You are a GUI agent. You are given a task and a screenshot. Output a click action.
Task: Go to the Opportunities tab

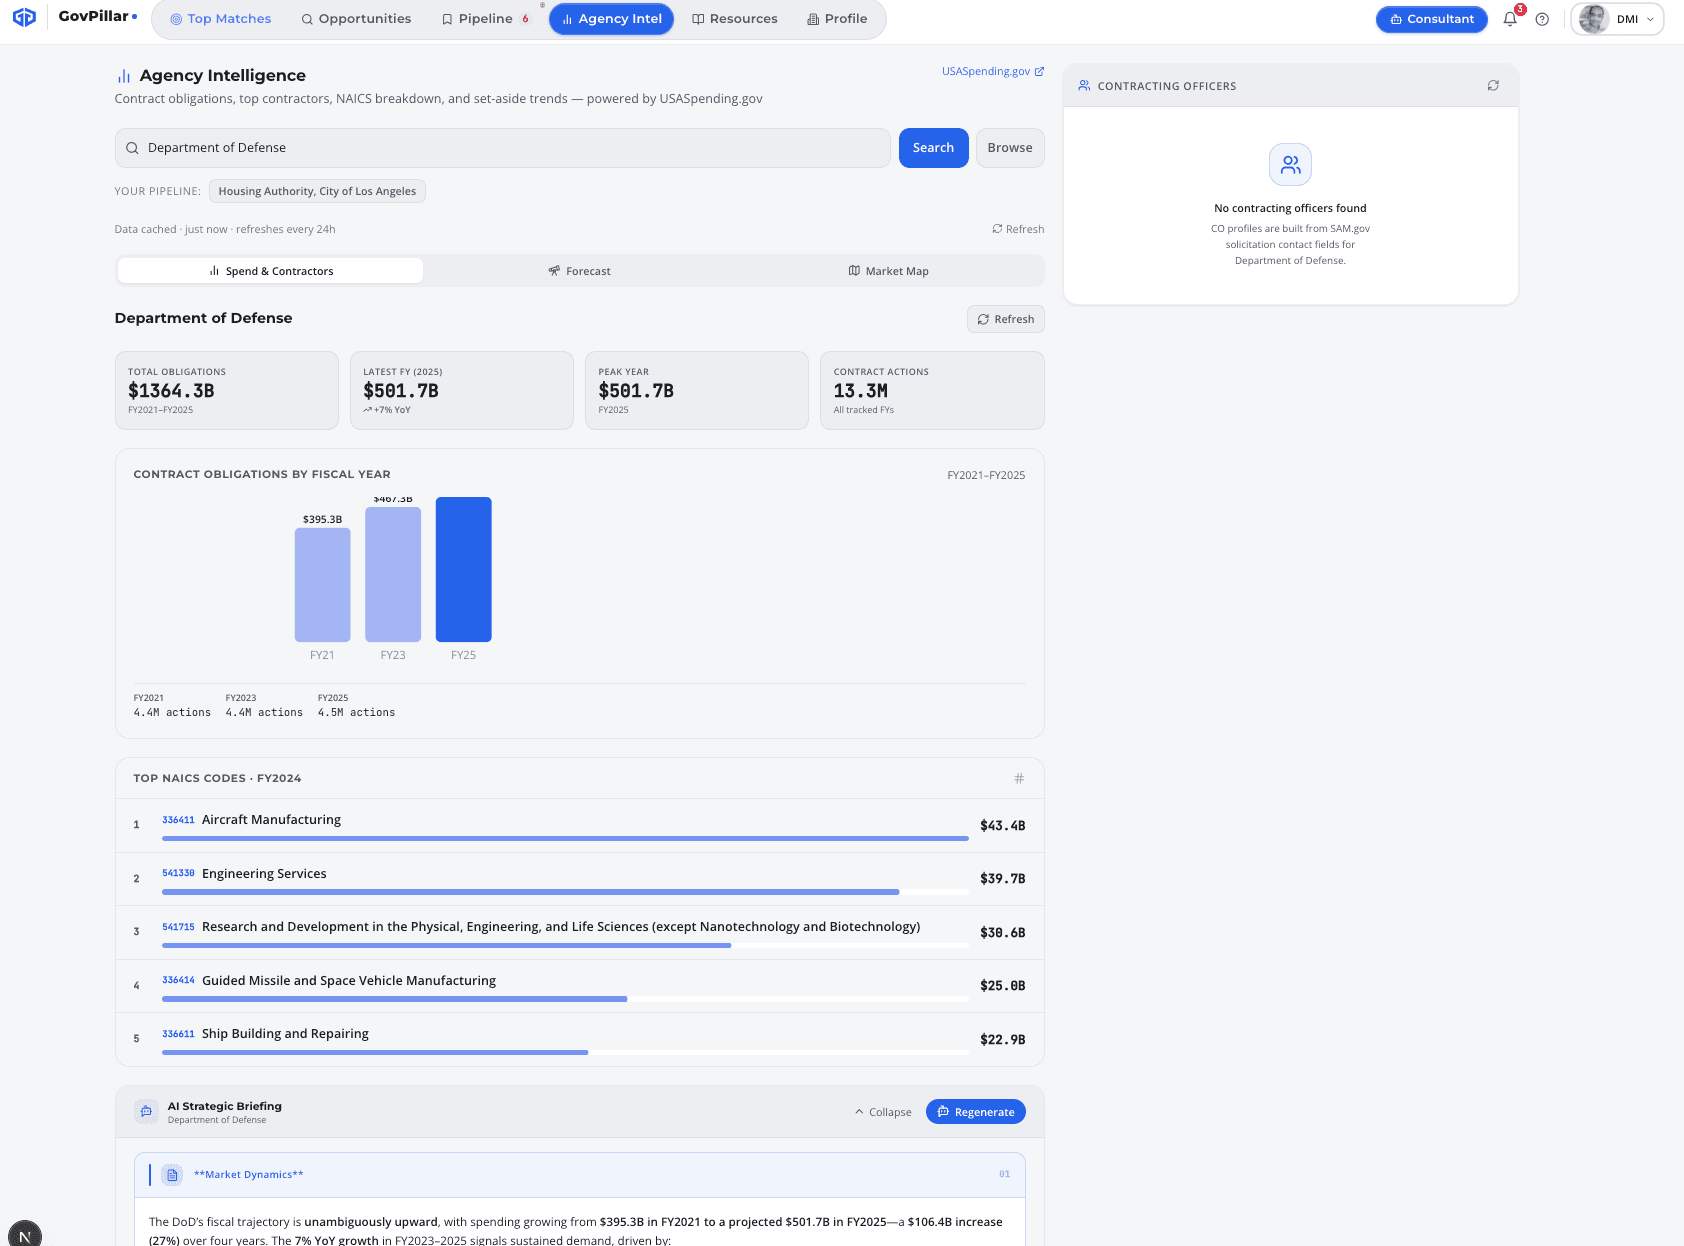tap(356, 19)
